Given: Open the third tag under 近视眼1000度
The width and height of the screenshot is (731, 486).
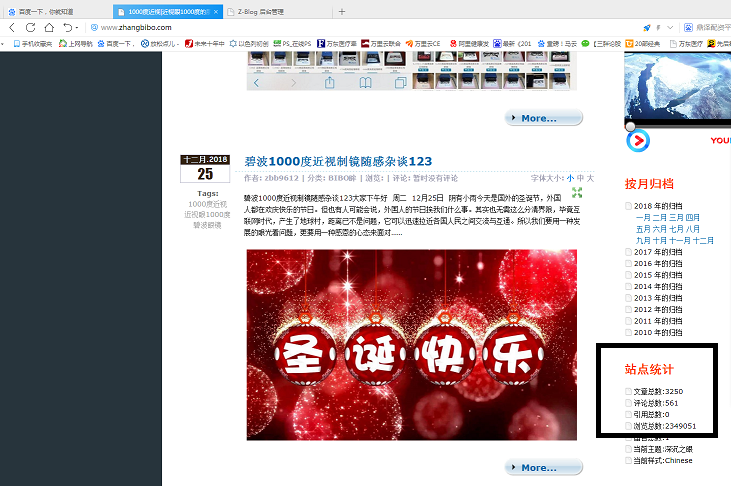Looking at the screenshot, I should tap(207, 225).
